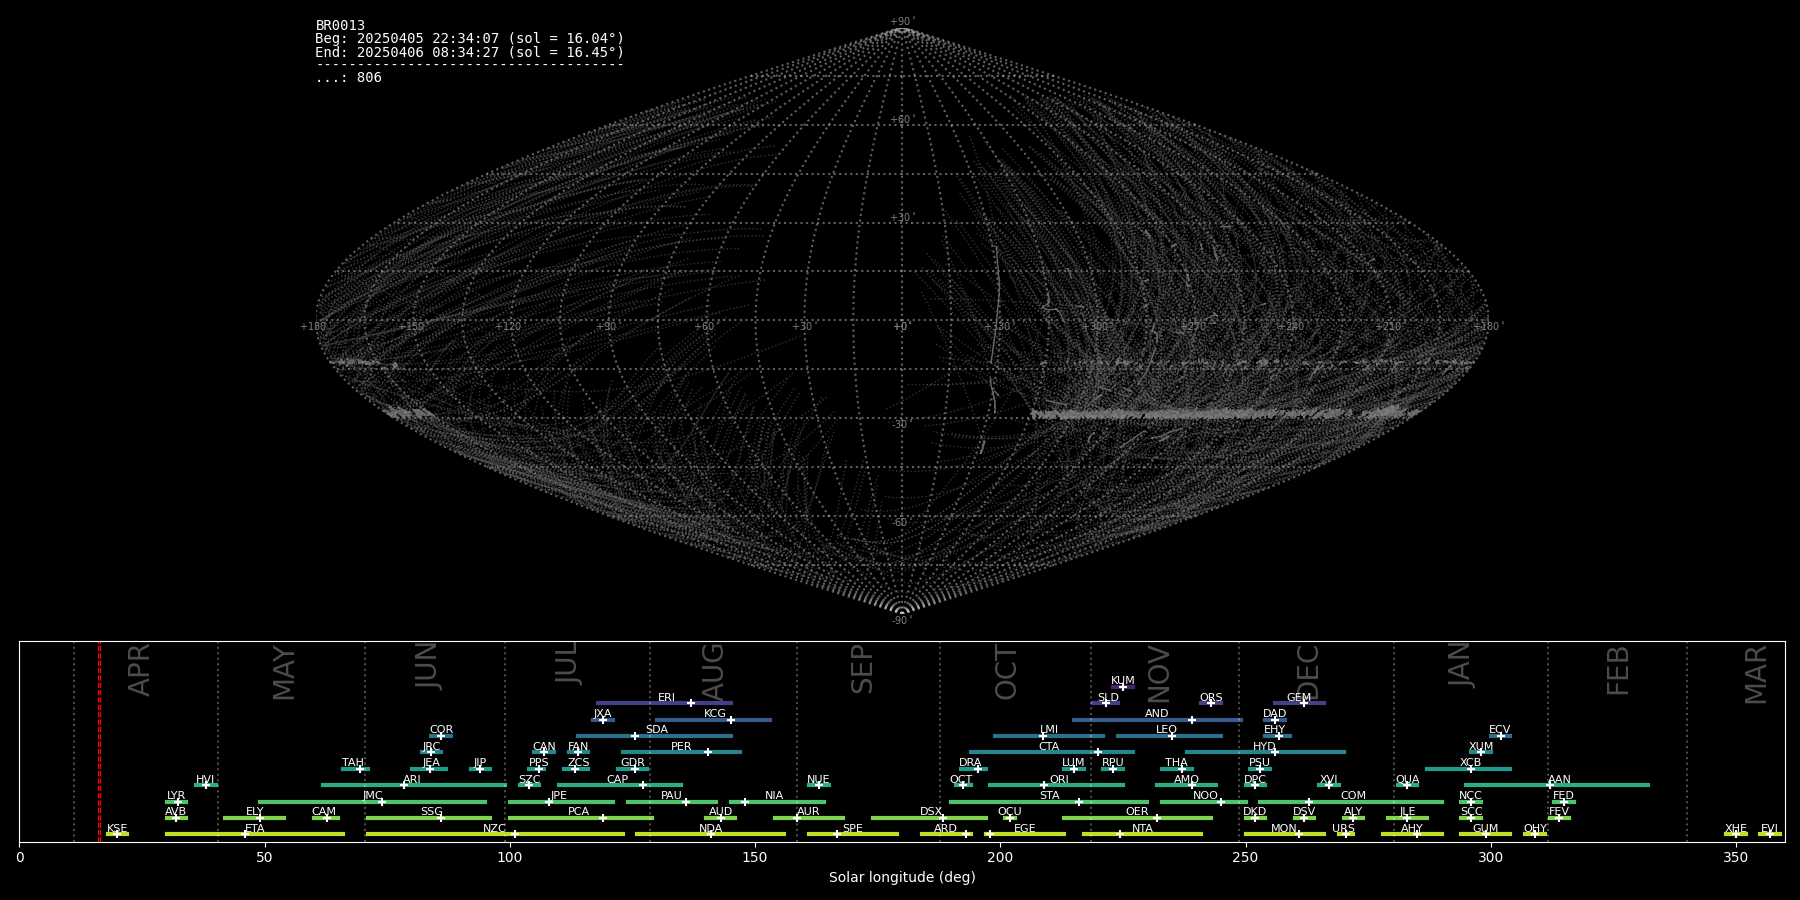The image size is (1800, 900).
Task: Click the STA shower label
Action: pyautogui.click(x=1049, y=796)
